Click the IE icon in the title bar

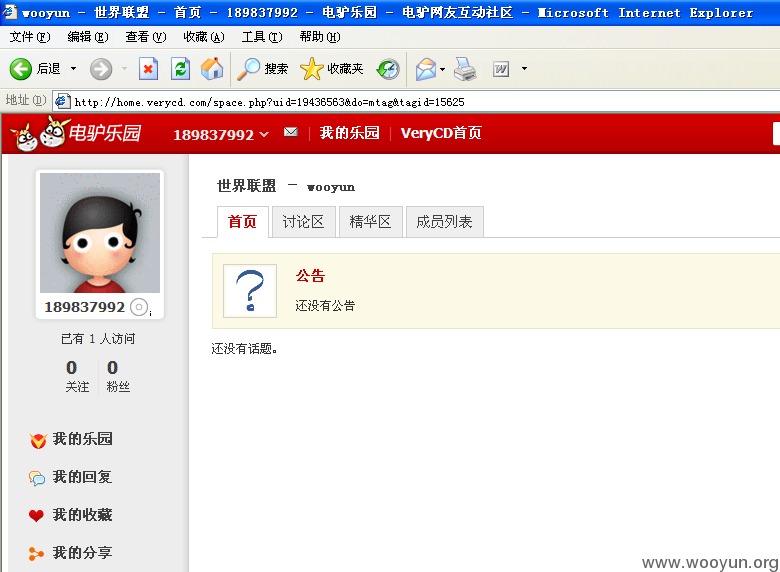[x=9, y=11]
